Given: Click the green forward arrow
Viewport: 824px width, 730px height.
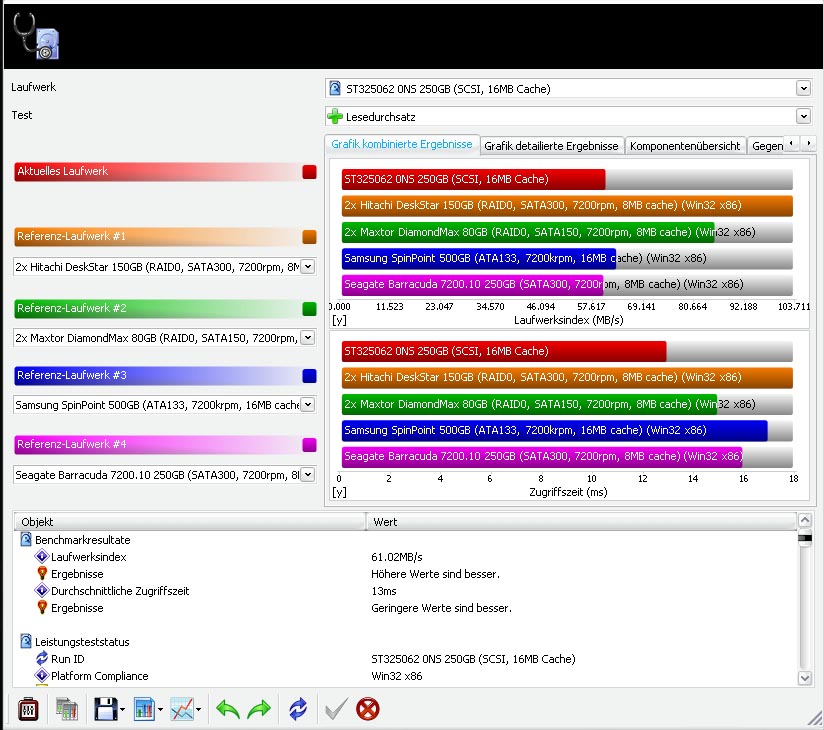Looking at the screenshot, I should tap(259, 709).
